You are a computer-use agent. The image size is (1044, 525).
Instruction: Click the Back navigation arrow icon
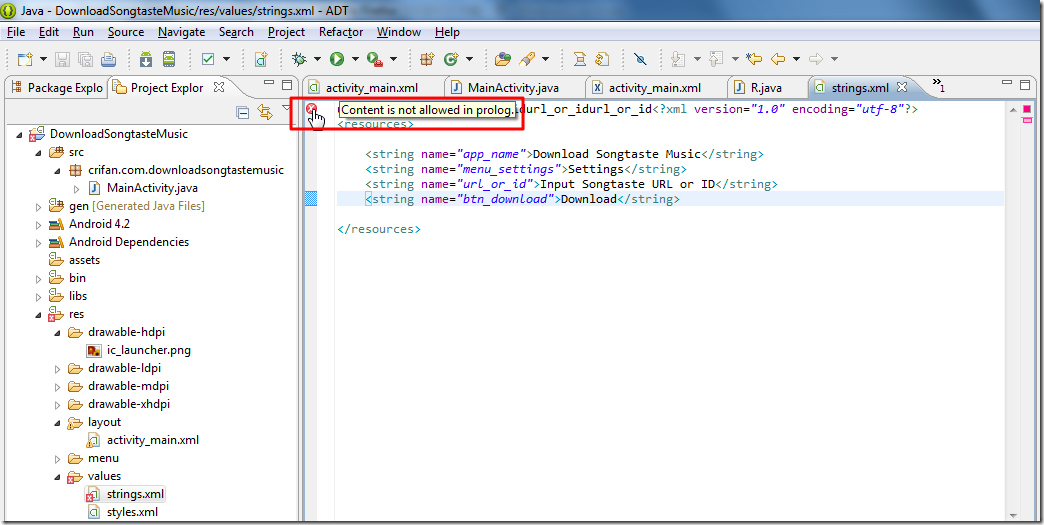point(778,59)
